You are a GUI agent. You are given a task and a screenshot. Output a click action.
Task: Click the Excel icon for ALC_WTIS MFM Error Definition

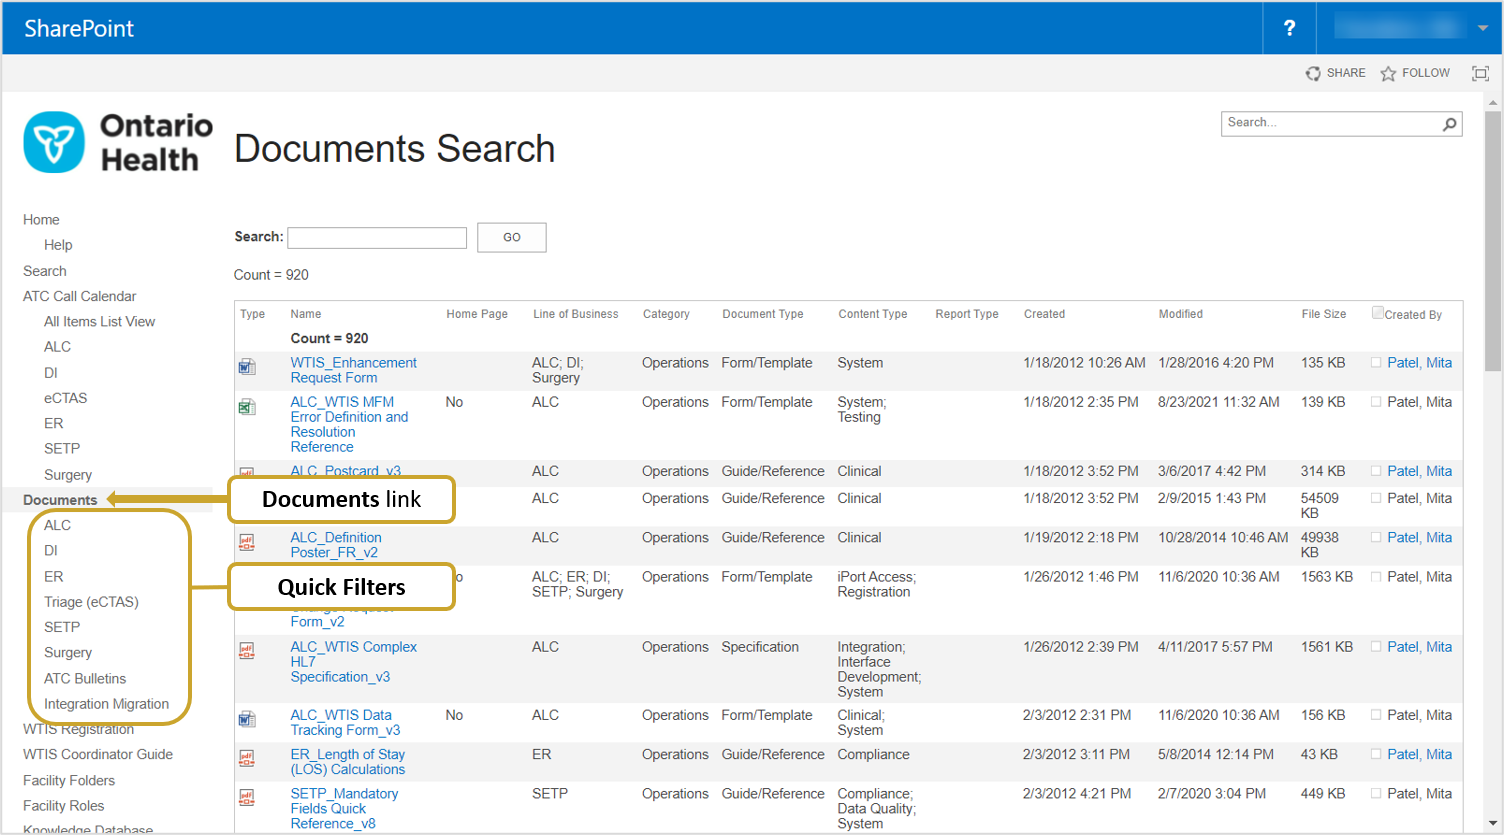(x=247, y=406)
